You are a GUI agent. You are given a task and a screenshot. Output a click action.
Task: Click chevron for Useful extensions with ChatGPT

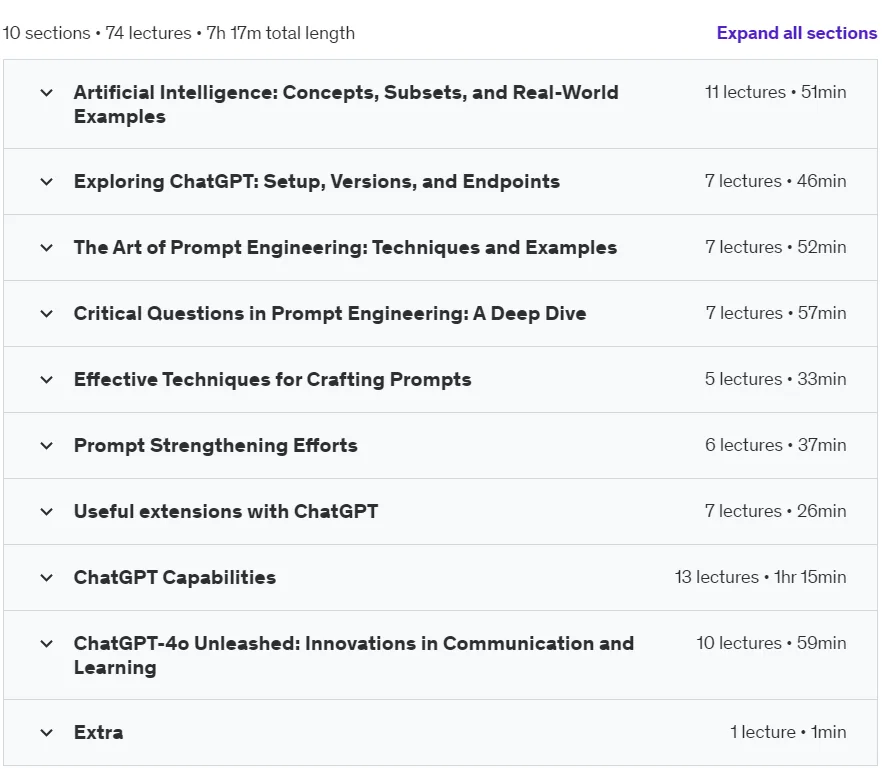click(x=47, y=511)
